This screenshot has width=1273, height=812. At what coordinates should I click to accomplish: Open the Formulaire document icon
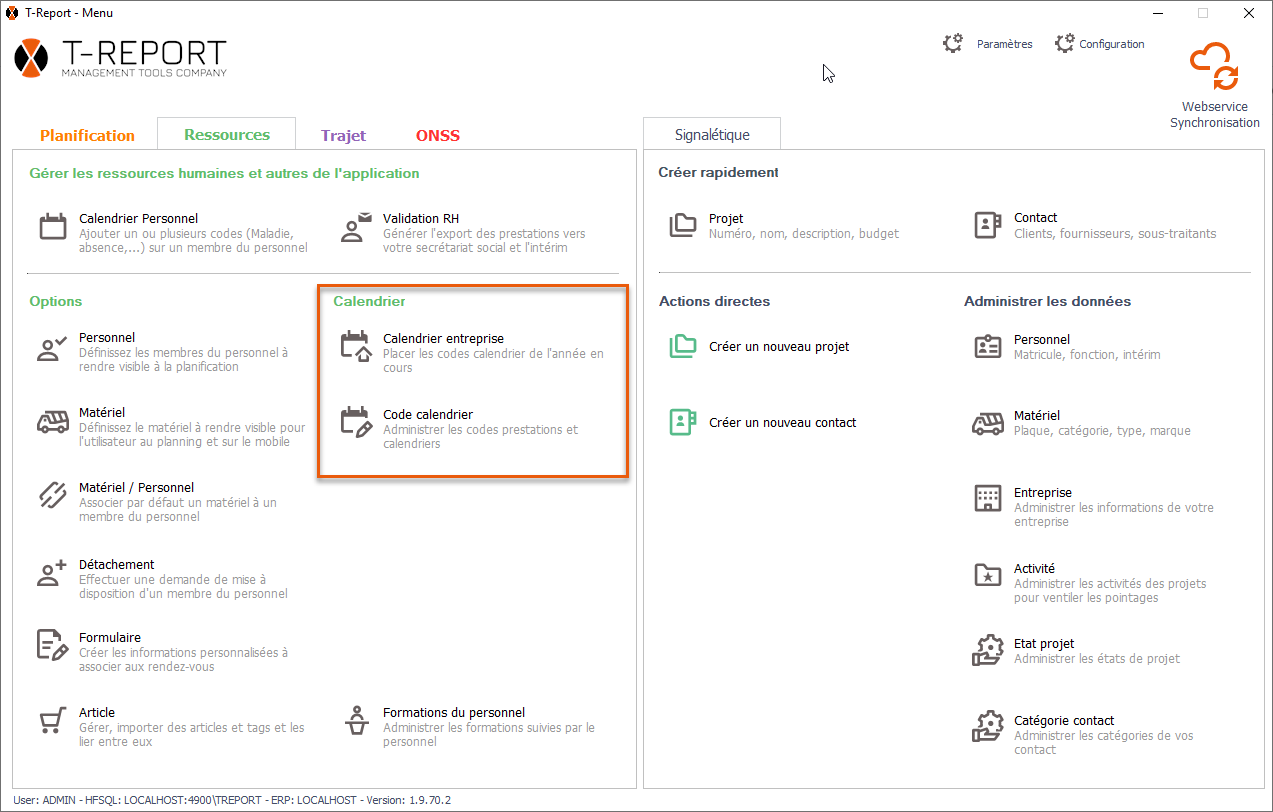(x=53, y=645)
